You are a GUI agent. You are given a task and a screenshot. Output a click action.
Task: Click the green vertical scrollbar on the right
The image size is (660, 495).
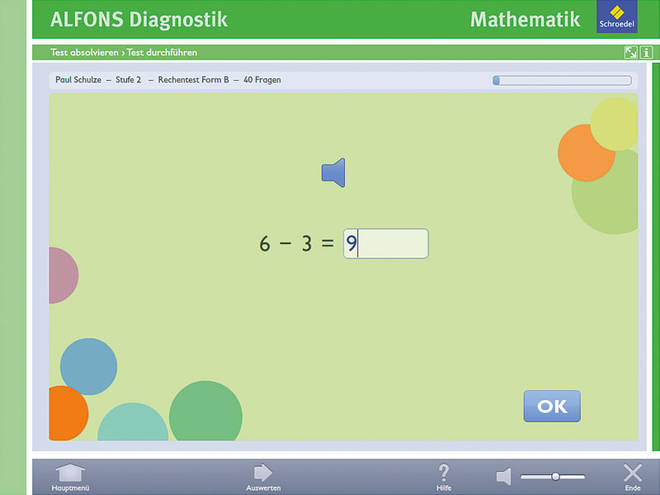pyautogui.click(x=656, y=257)
